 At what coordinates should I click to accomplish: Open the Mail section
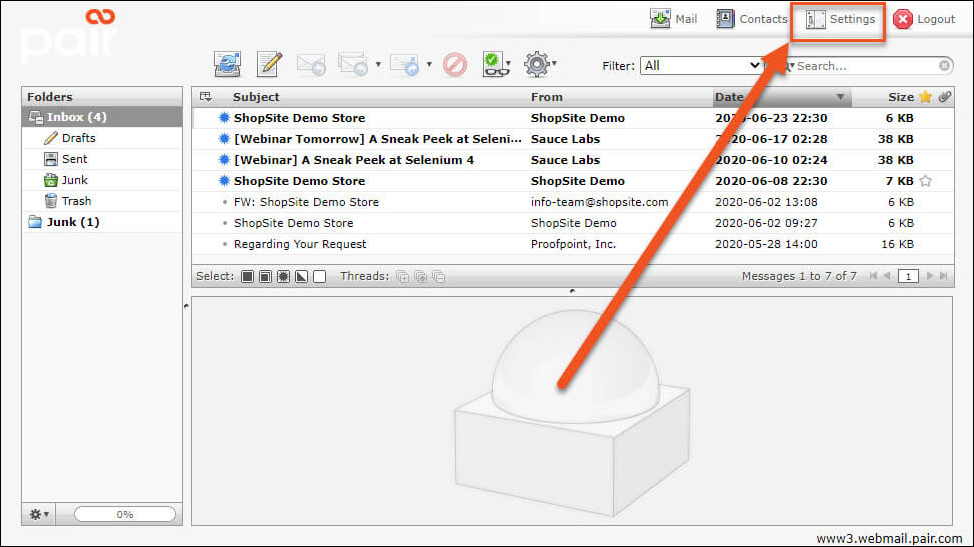click(673, 19)
